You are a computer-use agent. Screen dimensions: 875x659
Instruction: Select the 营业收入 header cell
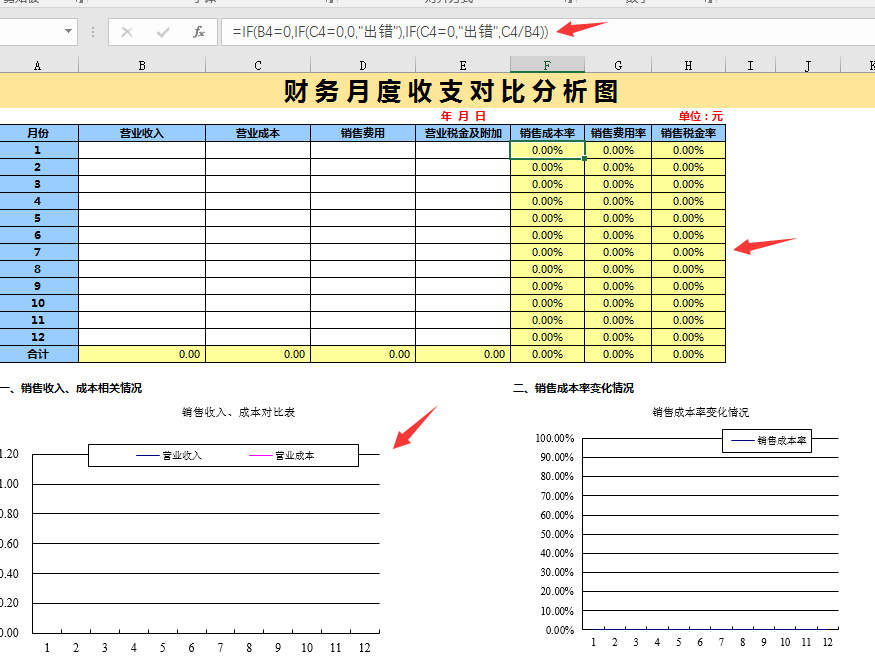pos(142,133)
